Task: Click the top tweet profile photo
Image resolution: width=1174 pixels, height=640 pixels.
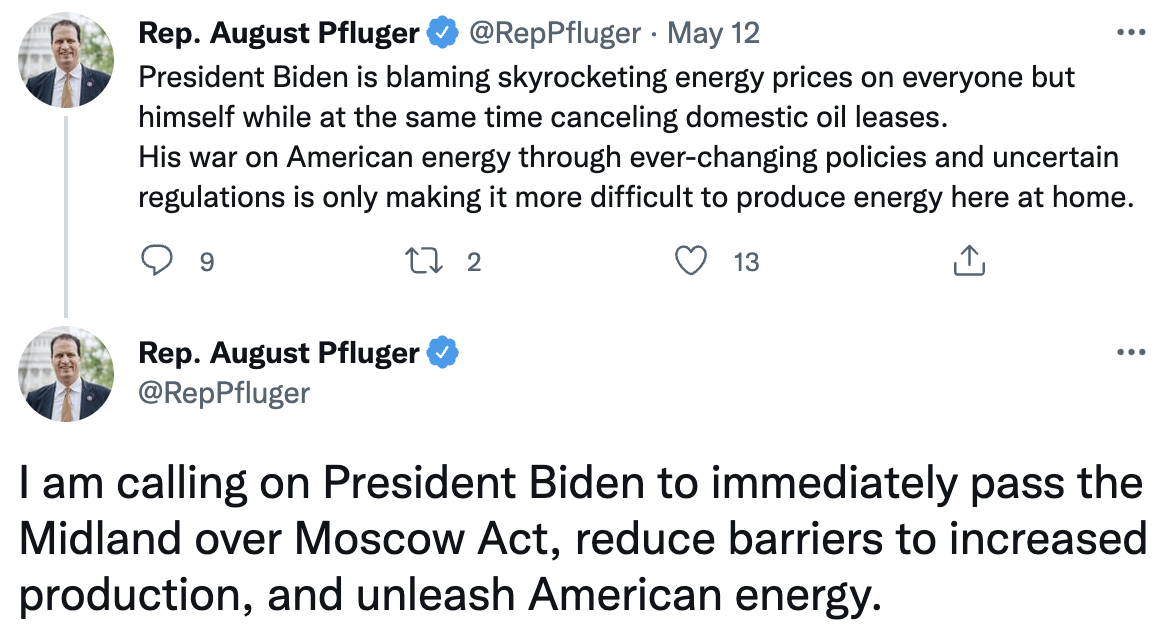Action: click(x=66, y=62)
